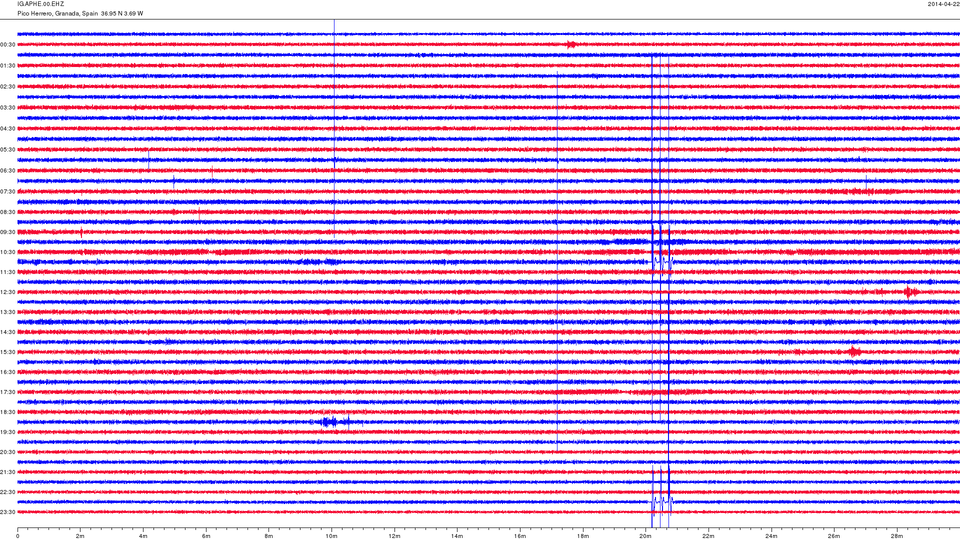Select the 10:30 time label

tap(8, 252)
